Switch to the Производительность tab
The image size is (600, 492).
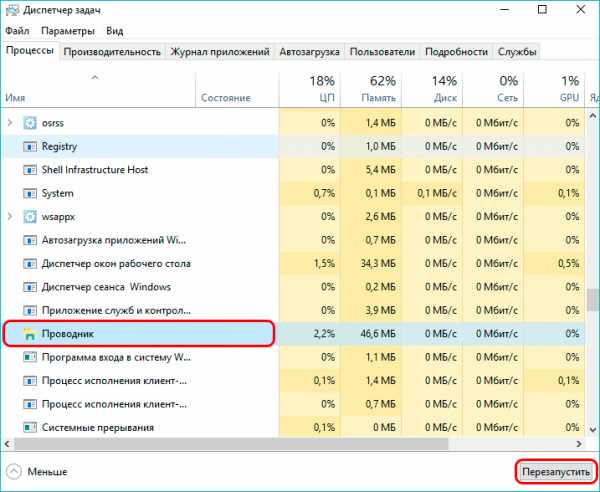[x=112, y=52]
